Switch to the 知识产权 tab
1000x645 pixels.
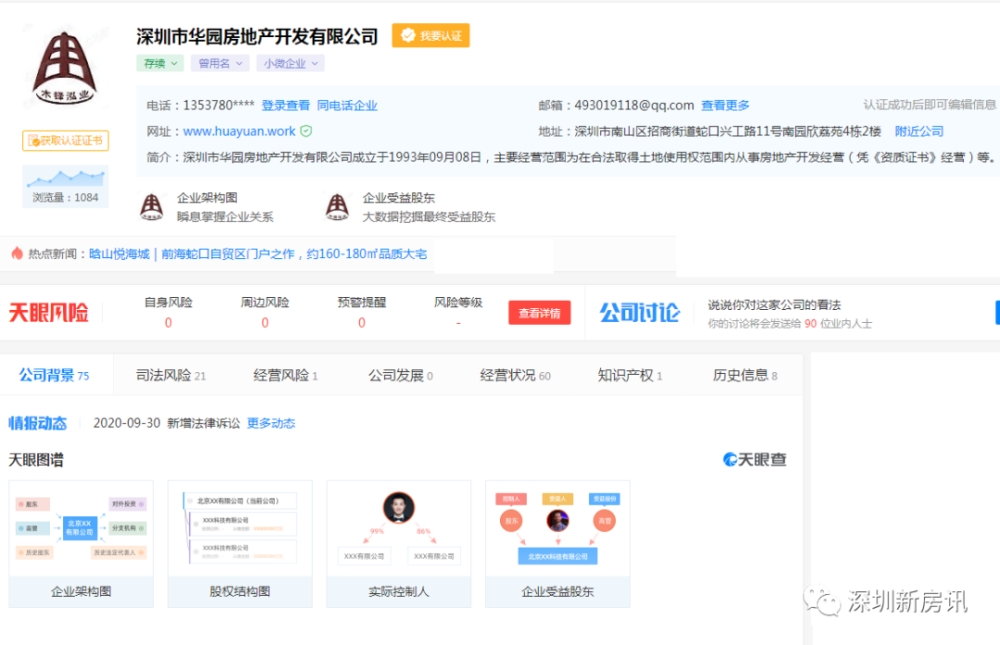point(630,375)
